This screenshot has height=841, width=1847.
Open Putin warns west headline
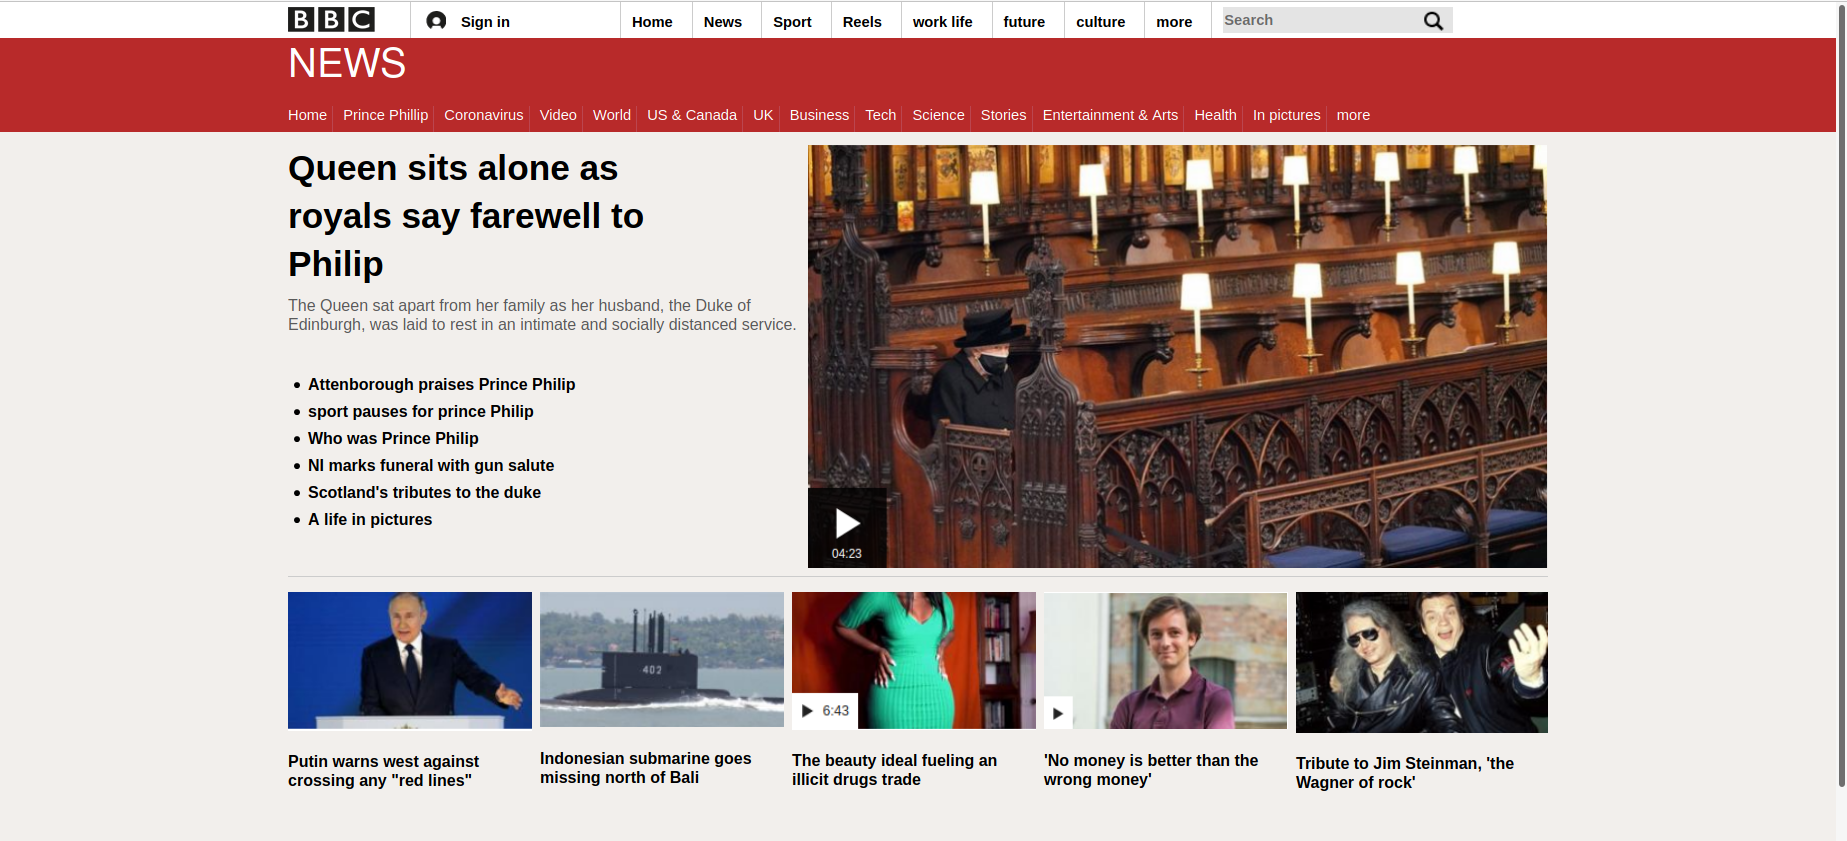click(x=383, y=771)
